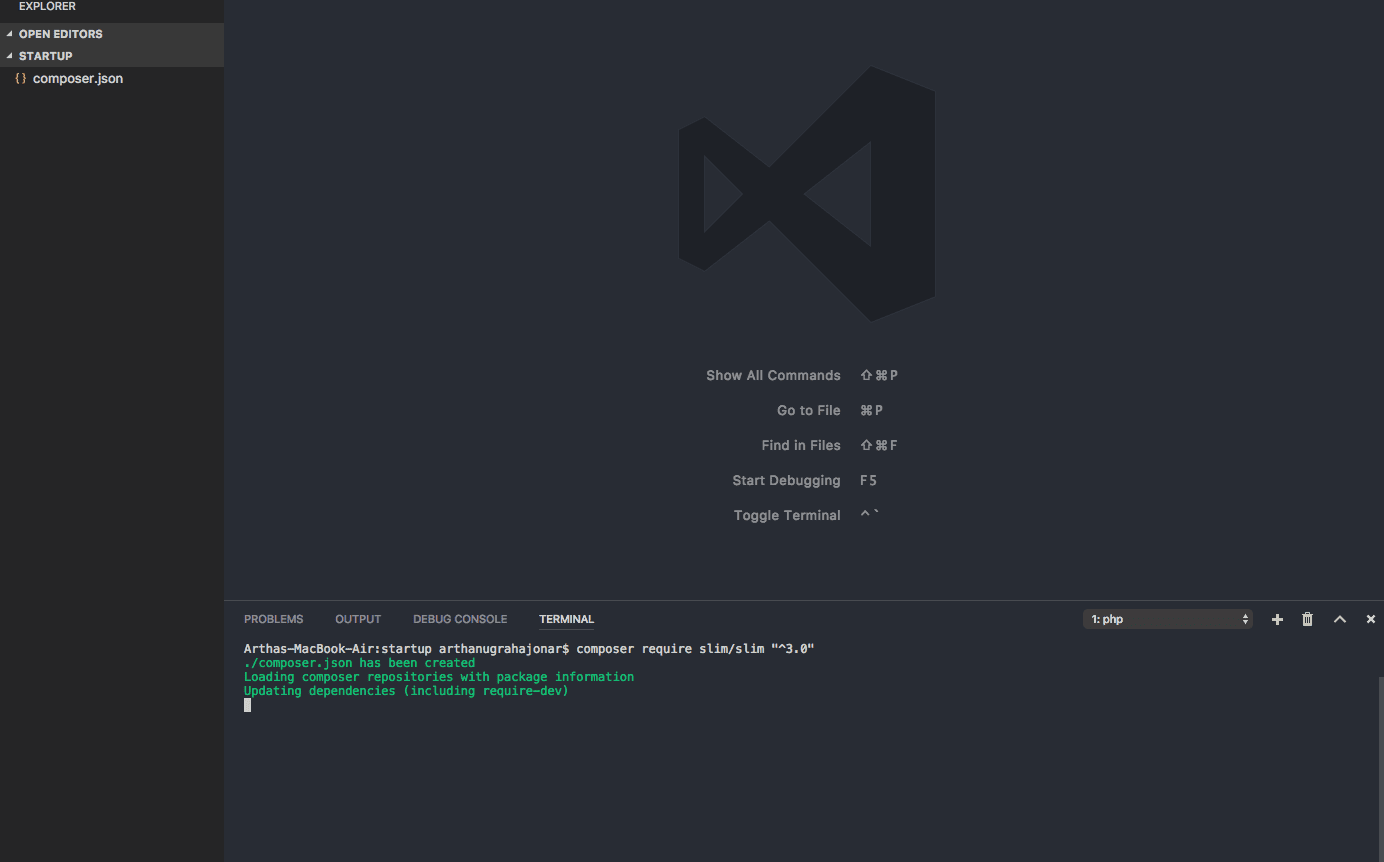Kill the terminal with the trash icon
The image size is (1384, 862).
(x=1307, y=620)
